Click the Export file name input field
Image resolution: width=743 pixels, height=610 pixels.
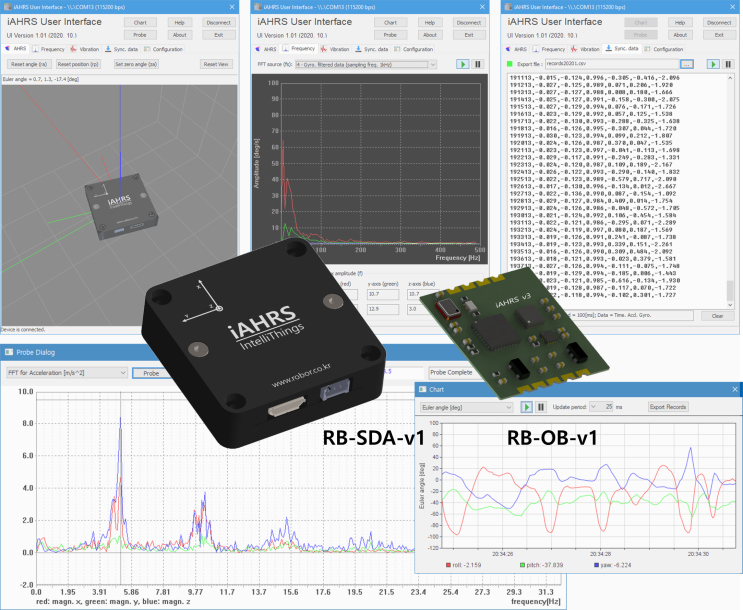click(x=612, y=64)
